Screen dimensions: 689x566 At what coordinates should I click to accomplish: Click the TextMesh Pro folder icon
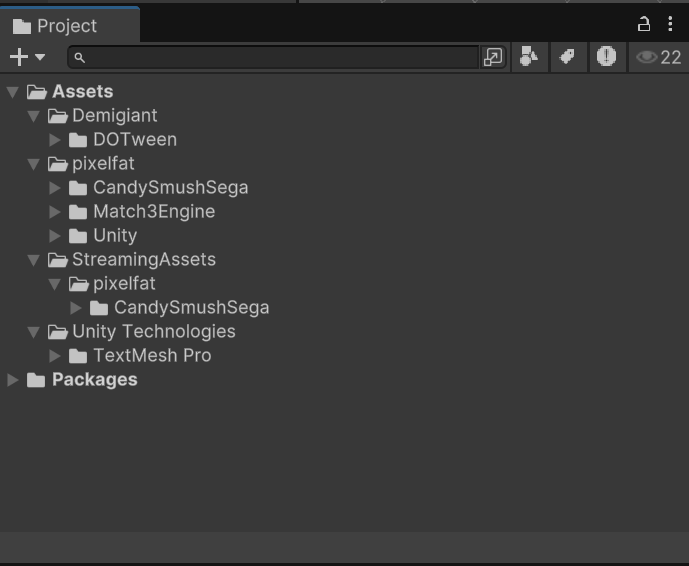[x=79, y=356]
